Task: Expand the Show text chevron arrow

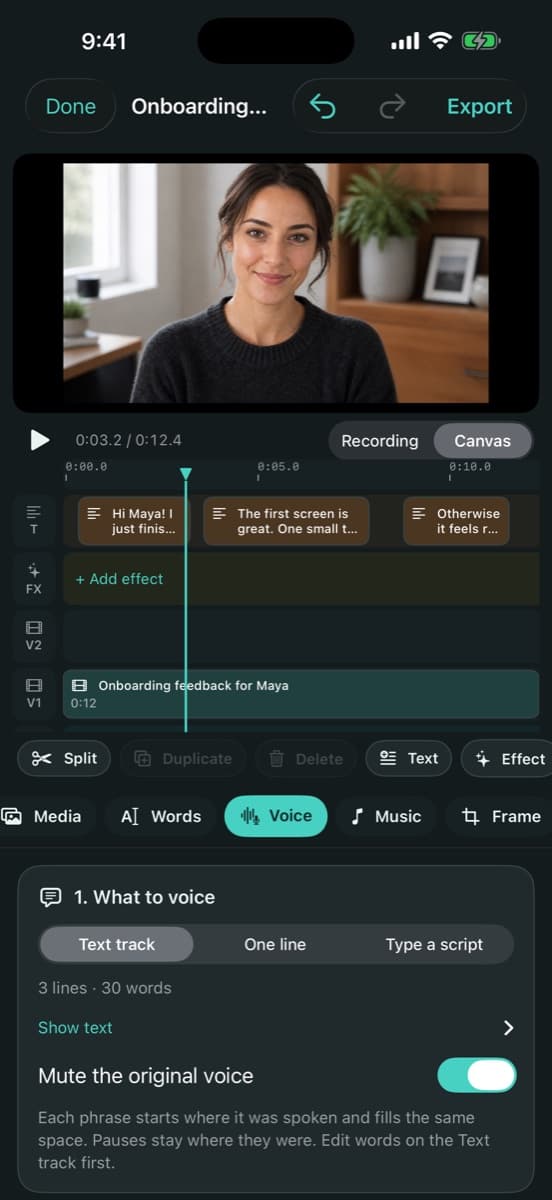Action: coord(508,1027)
